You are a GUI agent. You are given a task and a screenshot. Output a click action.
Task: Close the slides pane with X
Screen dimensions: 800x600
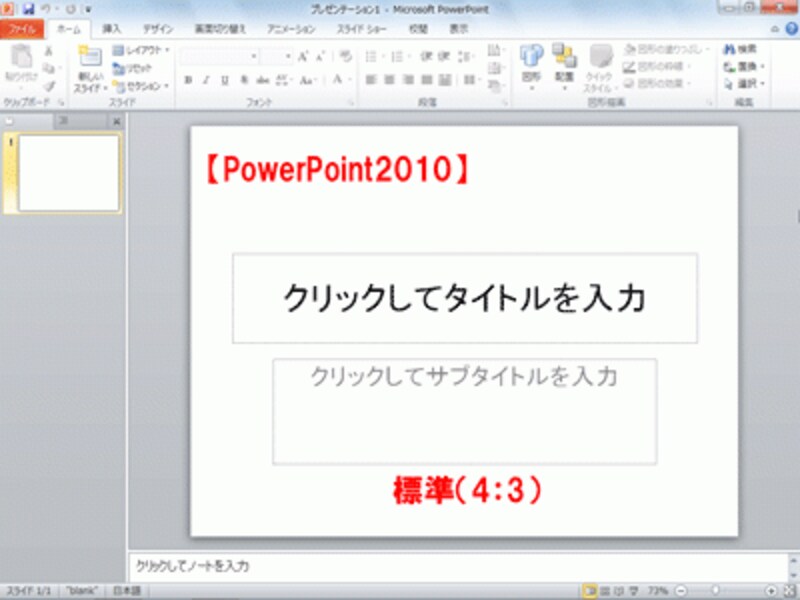tap(116, 121)
